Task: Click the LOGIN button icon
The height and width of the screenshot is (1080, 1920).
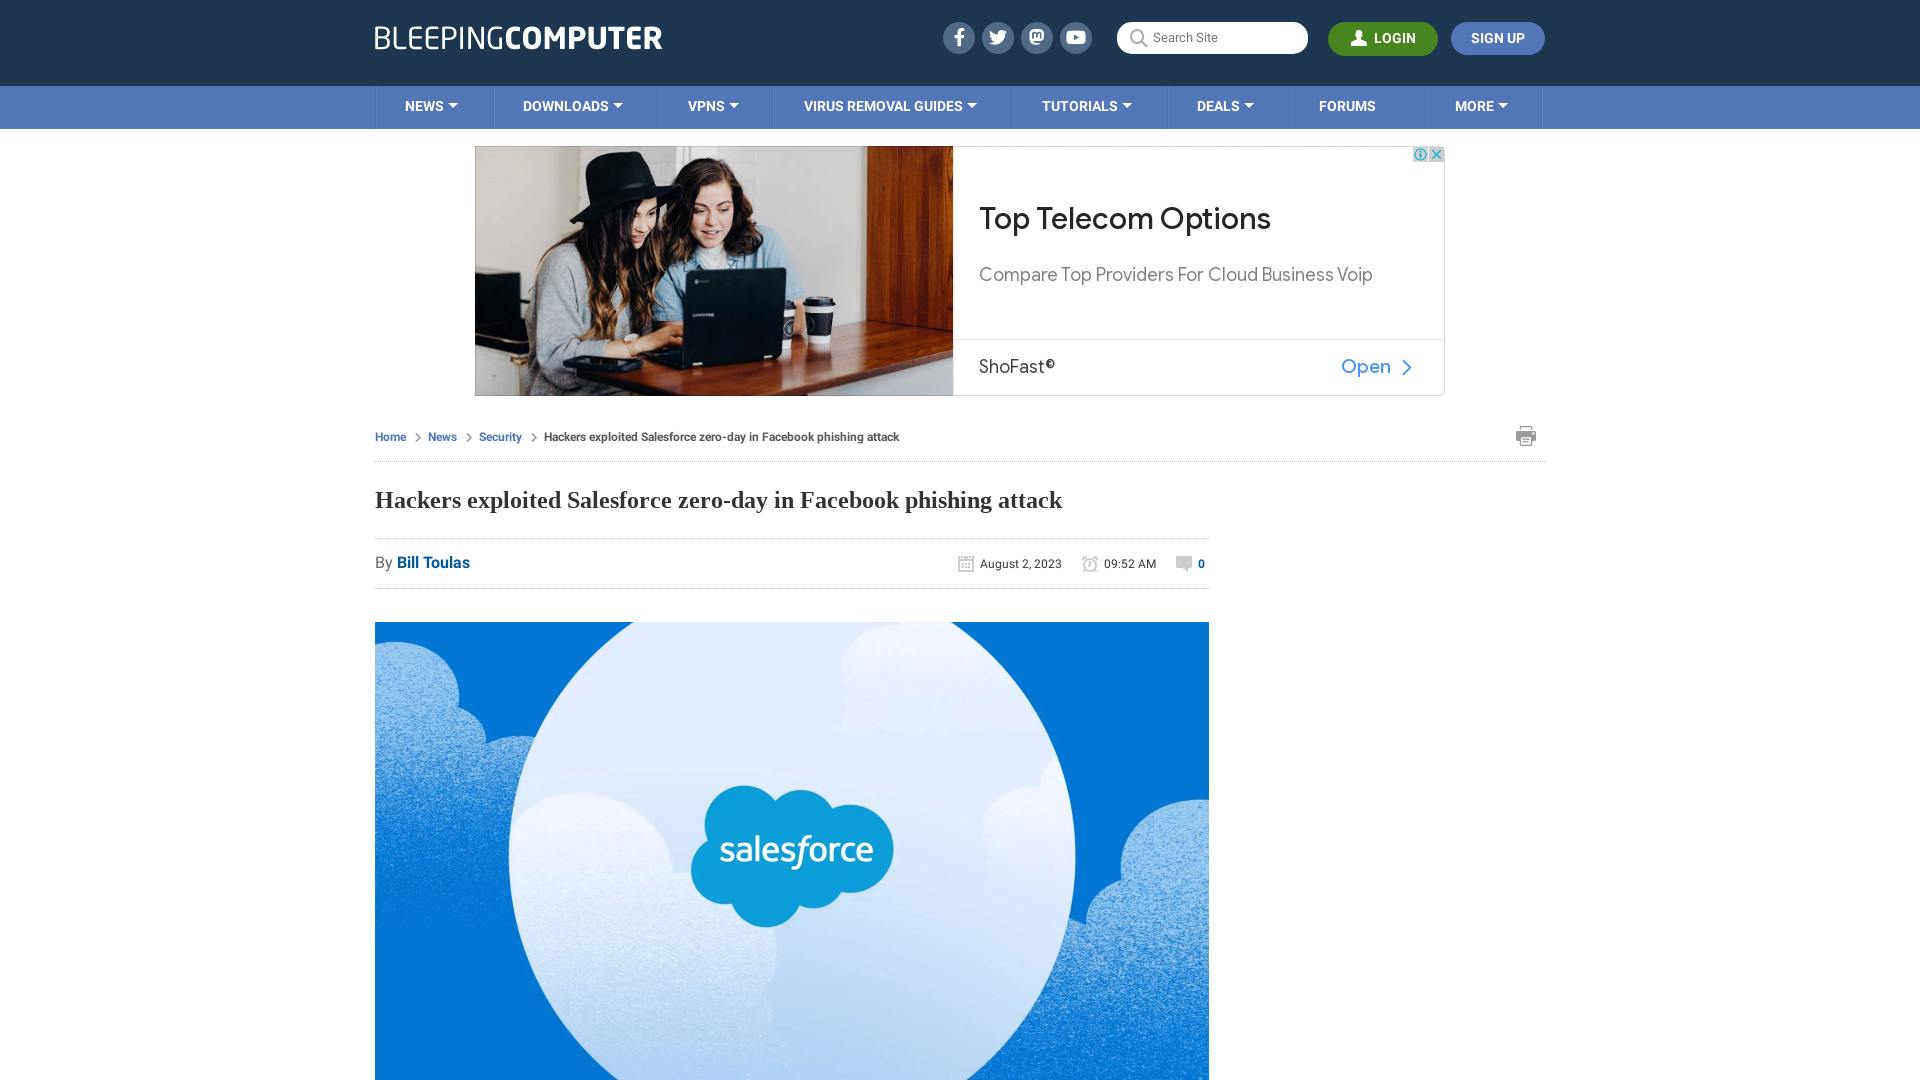Action: pos(1358,37)
